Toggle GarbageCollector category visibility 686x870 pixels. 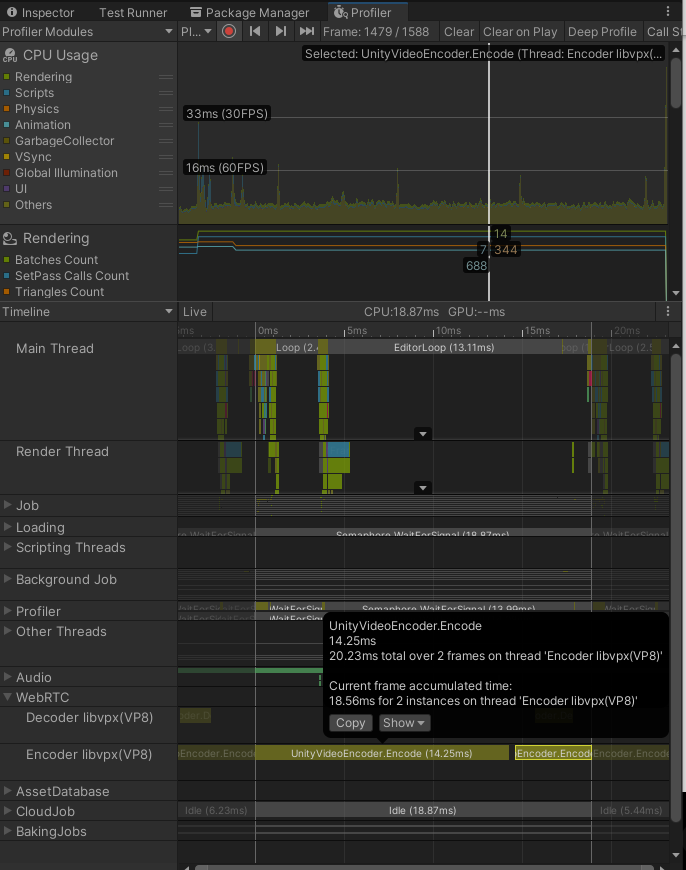tap(7, 141)
